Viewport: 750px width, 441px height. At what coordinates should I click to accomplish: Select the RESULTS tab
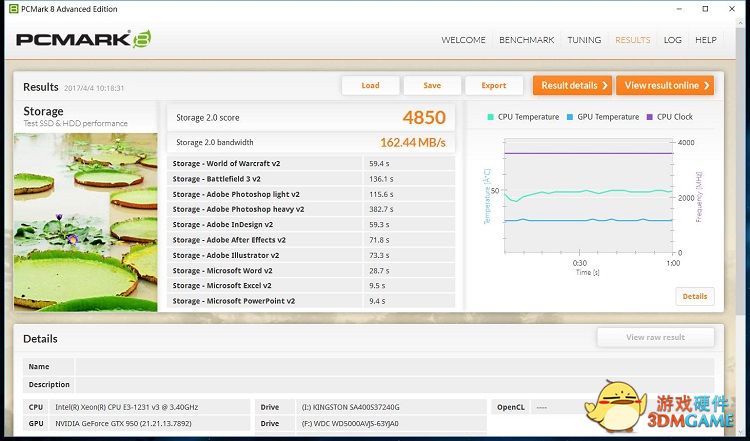pyautogui.click(x=632, y=40)
